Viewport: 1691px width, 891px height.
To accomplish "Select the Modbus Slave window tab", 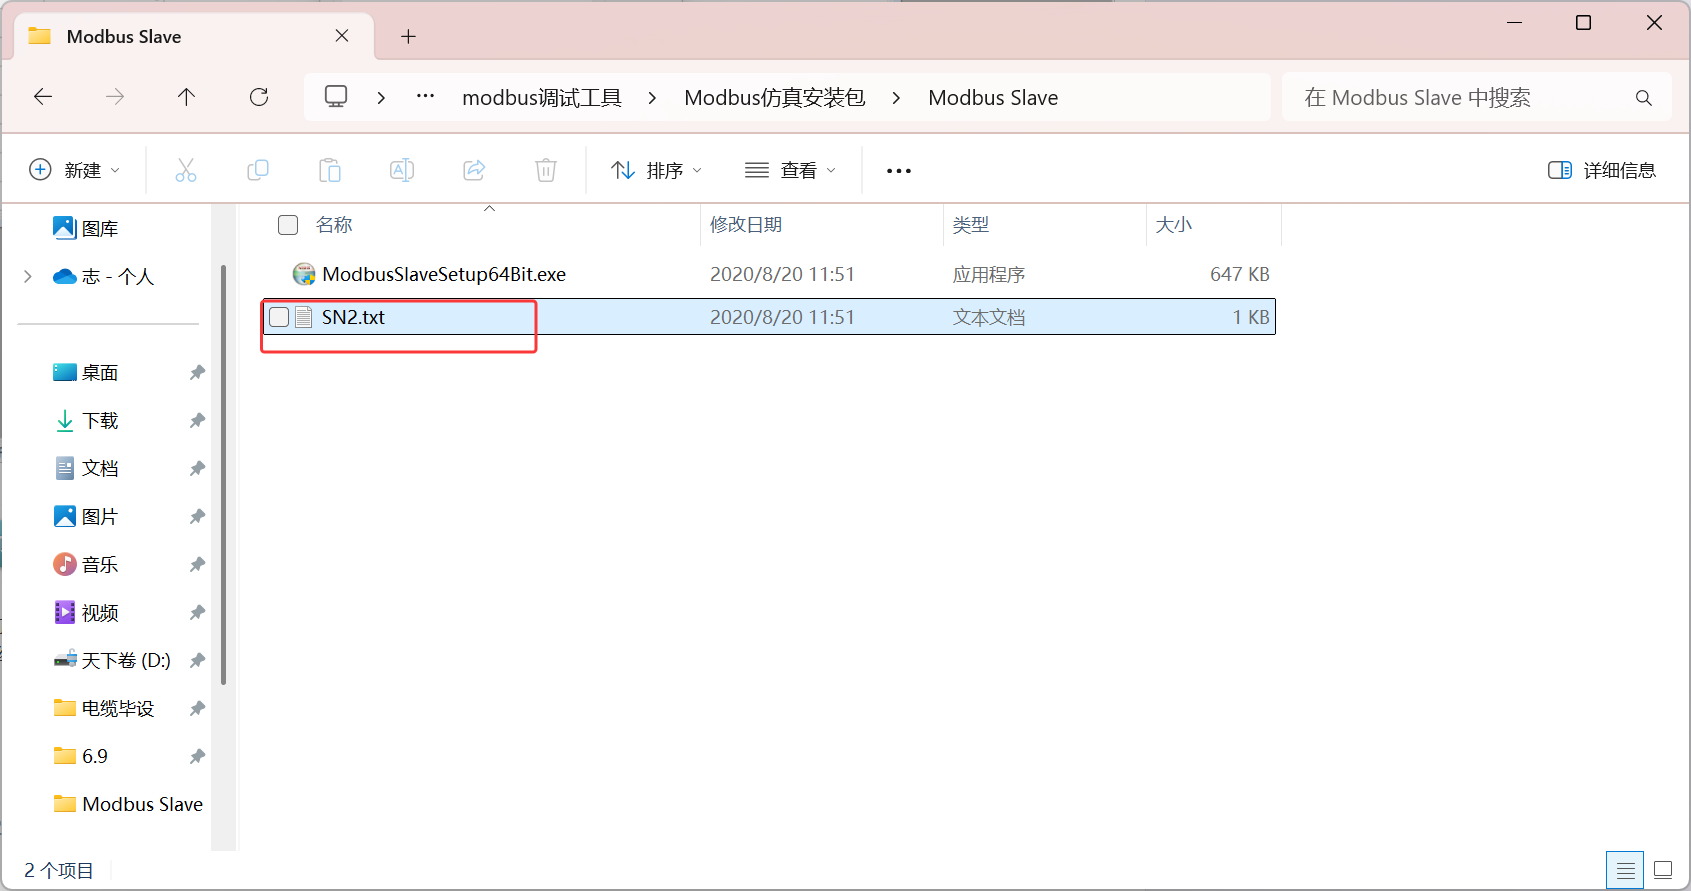I will point(195,36).
